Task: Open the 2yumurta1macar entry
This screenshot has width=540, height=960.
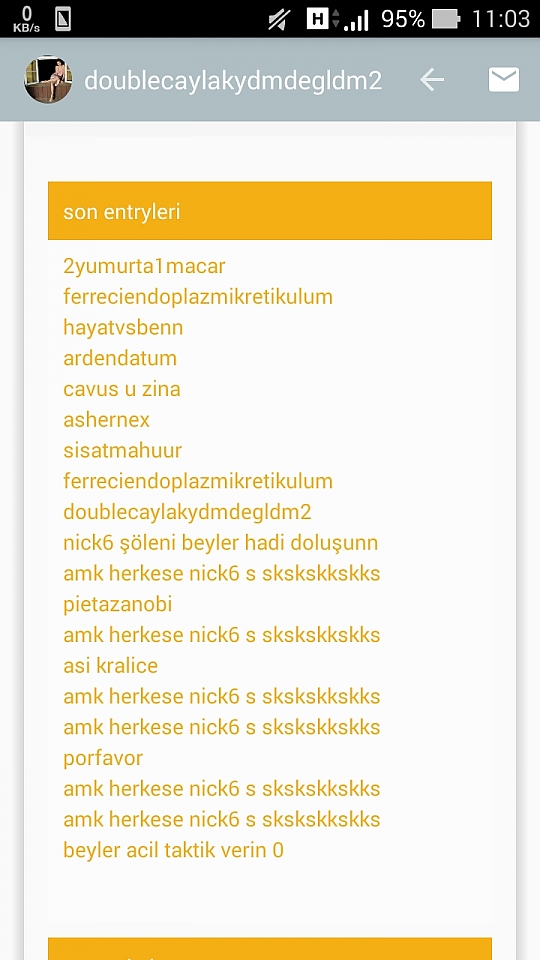Action: click(144, 266)
